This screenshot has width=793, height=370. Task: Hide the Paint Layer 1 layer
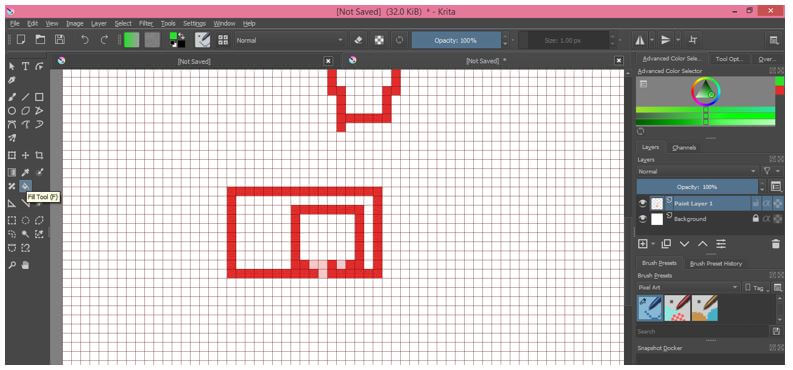tap(643, 203)
